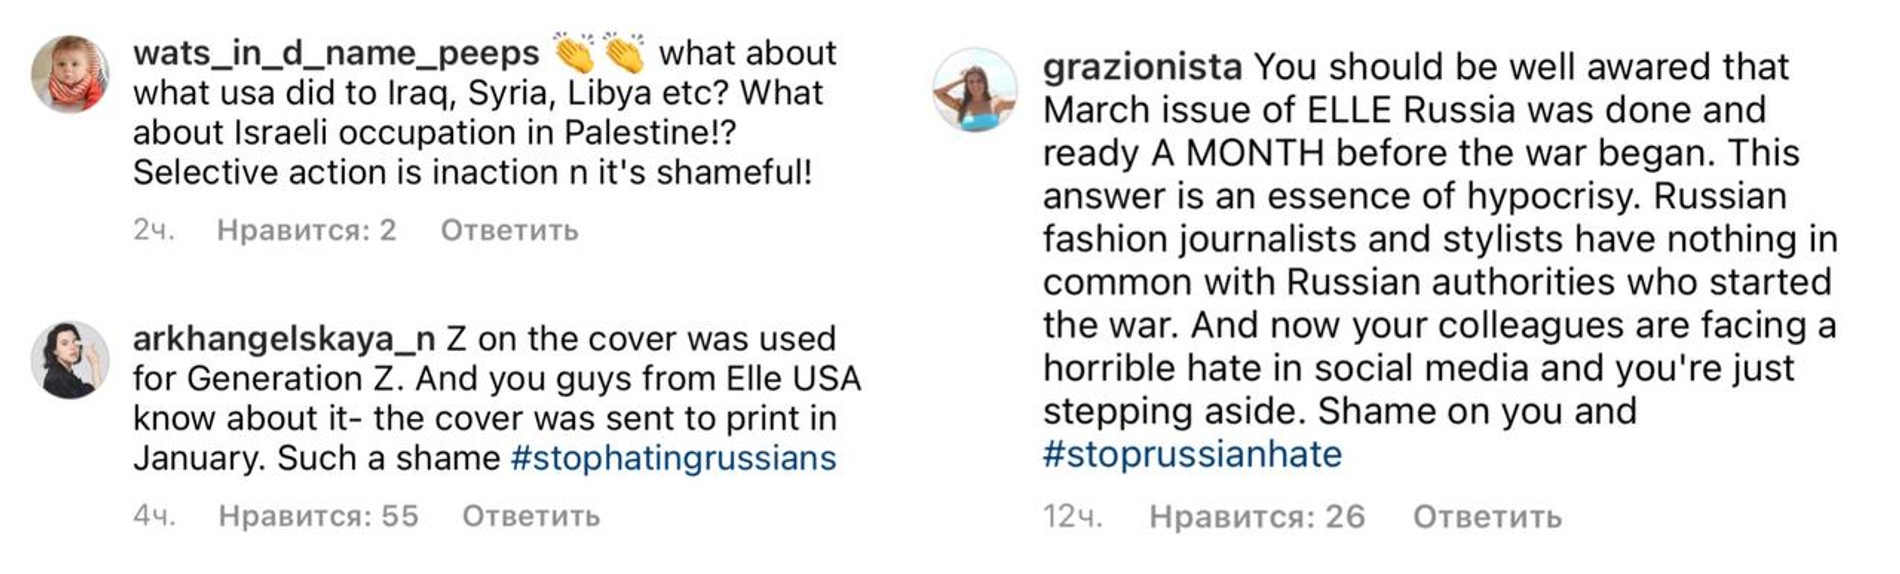This screenshot has width=1900, height=574.
Task: View likes on 'Нравится: 2'
Action: 306,231
